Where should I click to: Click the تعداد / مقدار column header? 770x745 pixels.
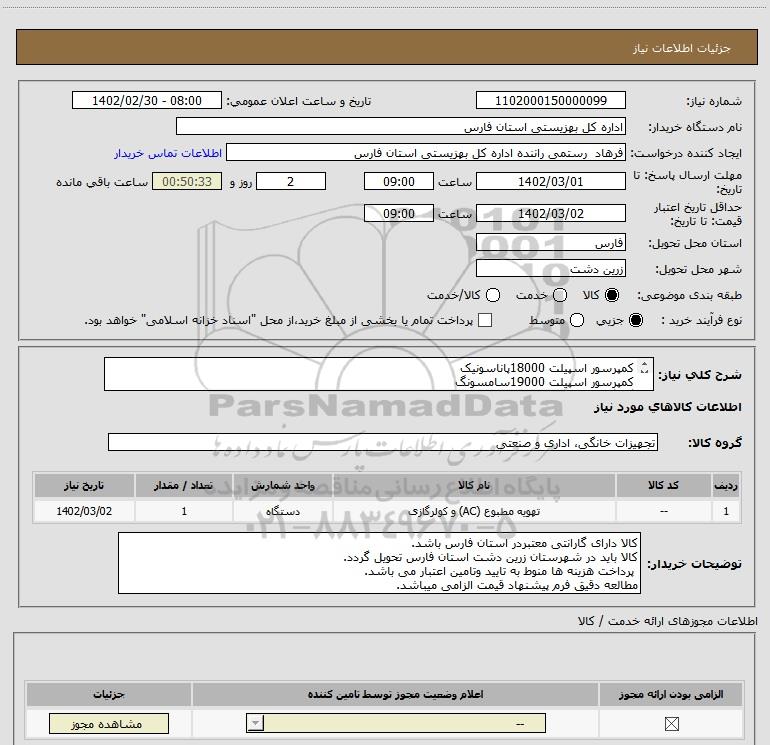184,485
